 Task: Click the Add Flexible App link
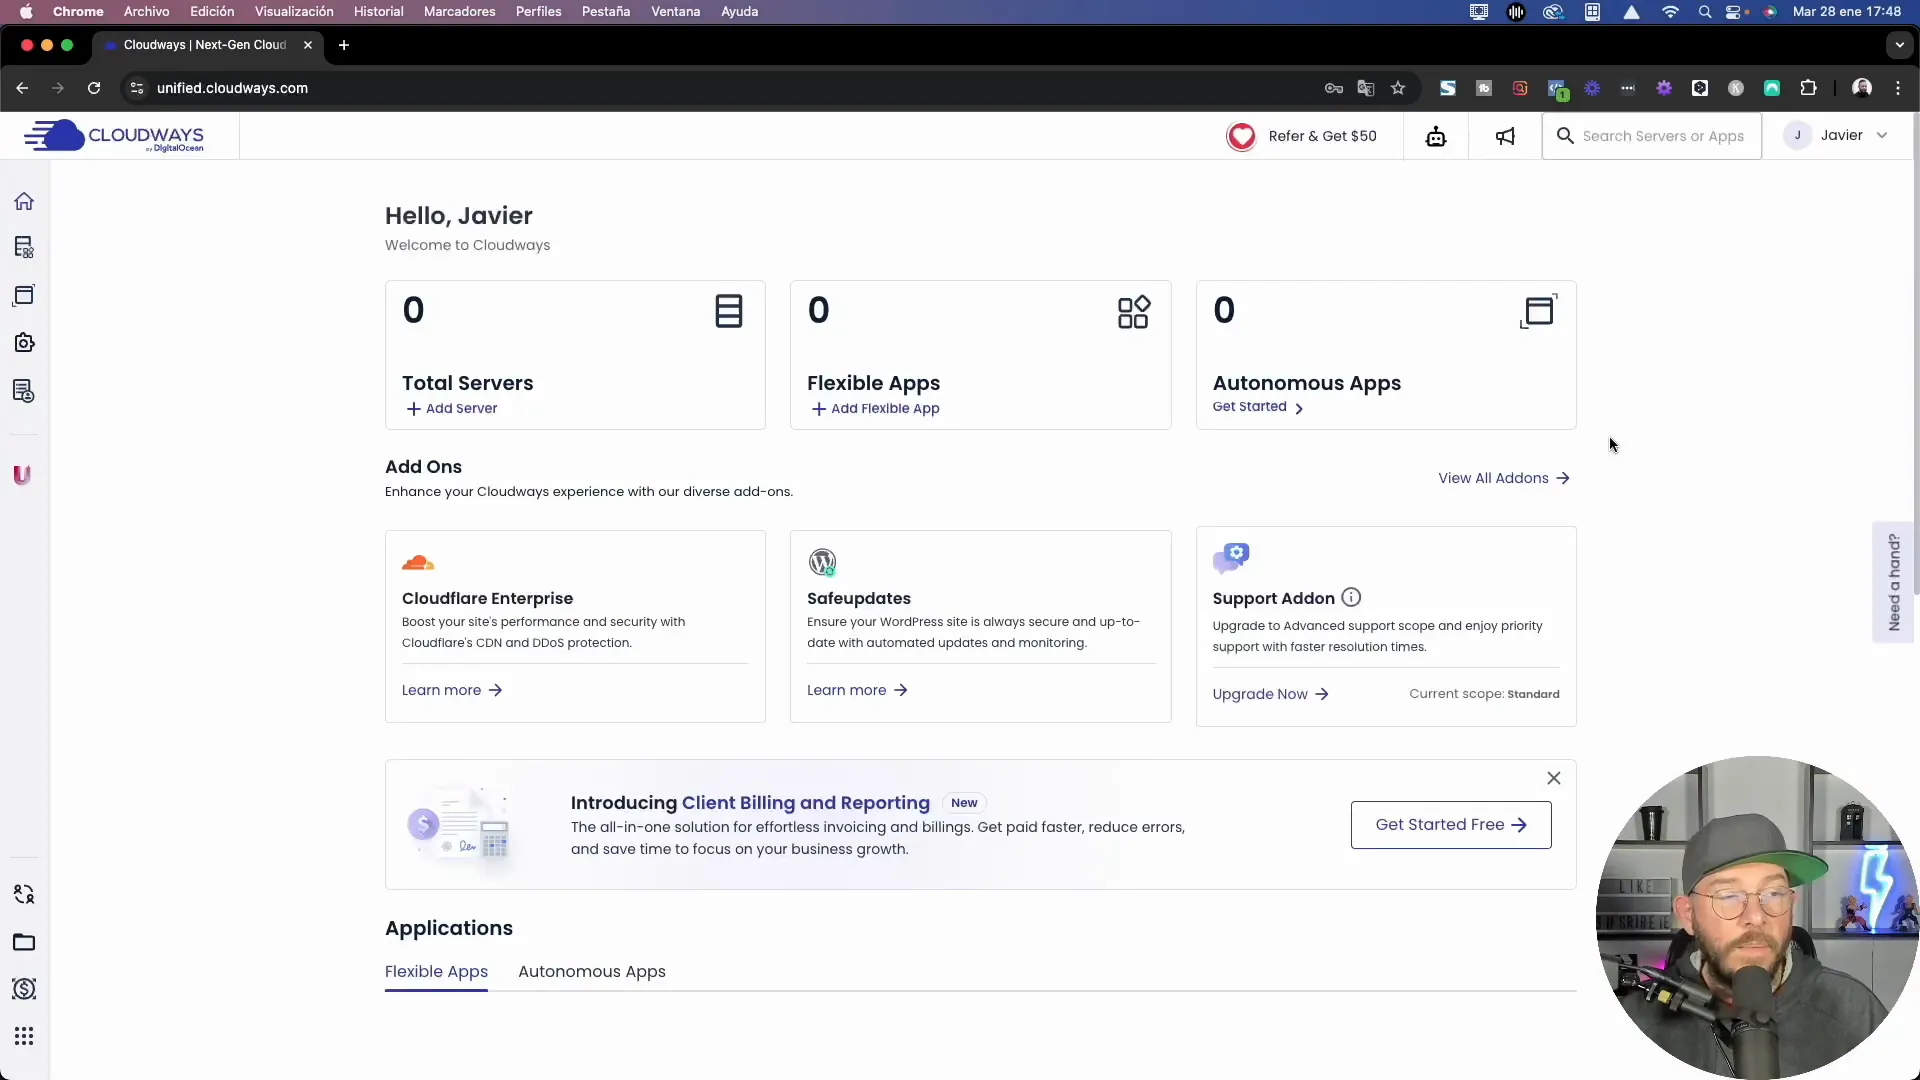click(876, 409)
